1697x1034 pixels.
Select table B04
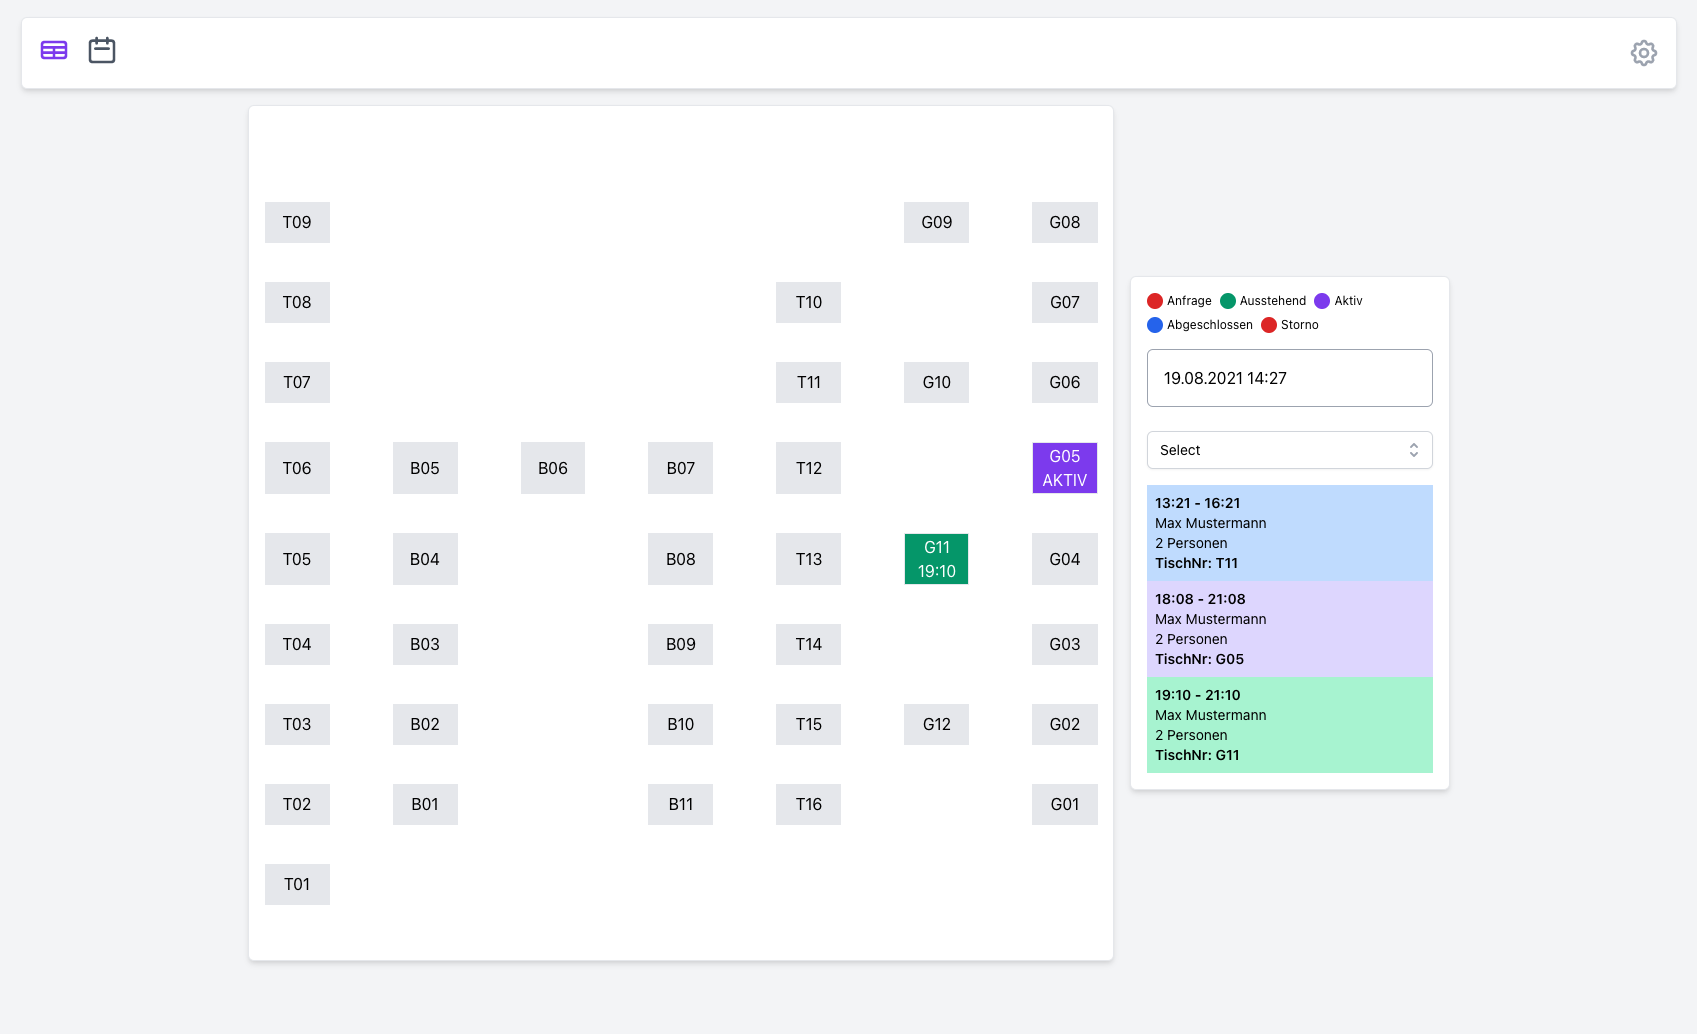tap(425, 559)
